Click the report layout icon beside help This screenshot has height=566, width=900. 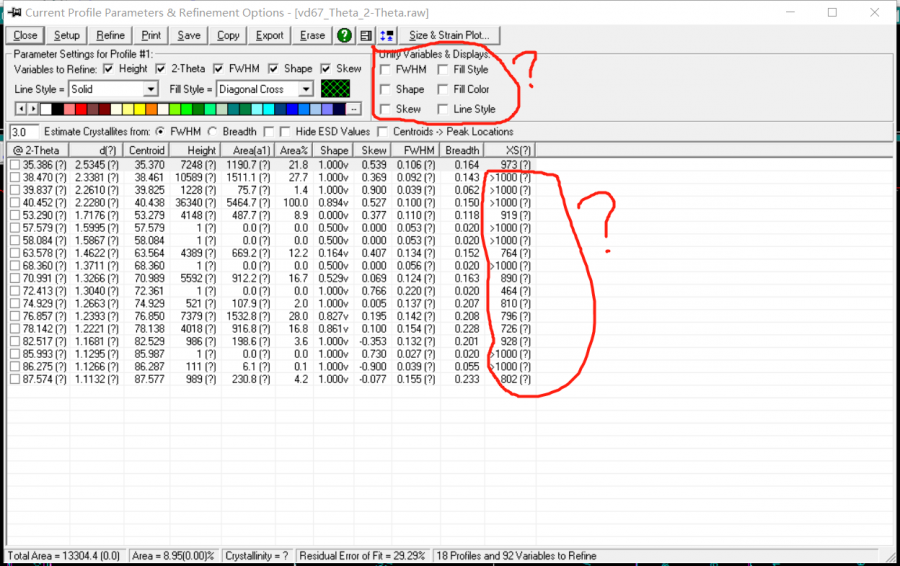point(366,35)
